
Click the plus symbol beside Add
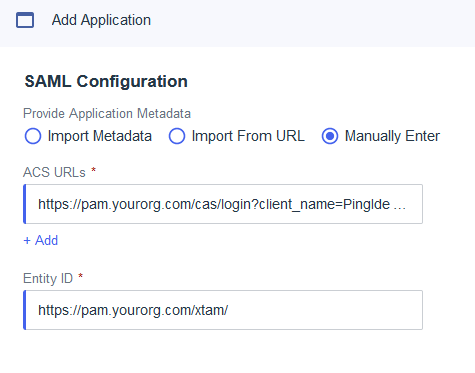27,240
